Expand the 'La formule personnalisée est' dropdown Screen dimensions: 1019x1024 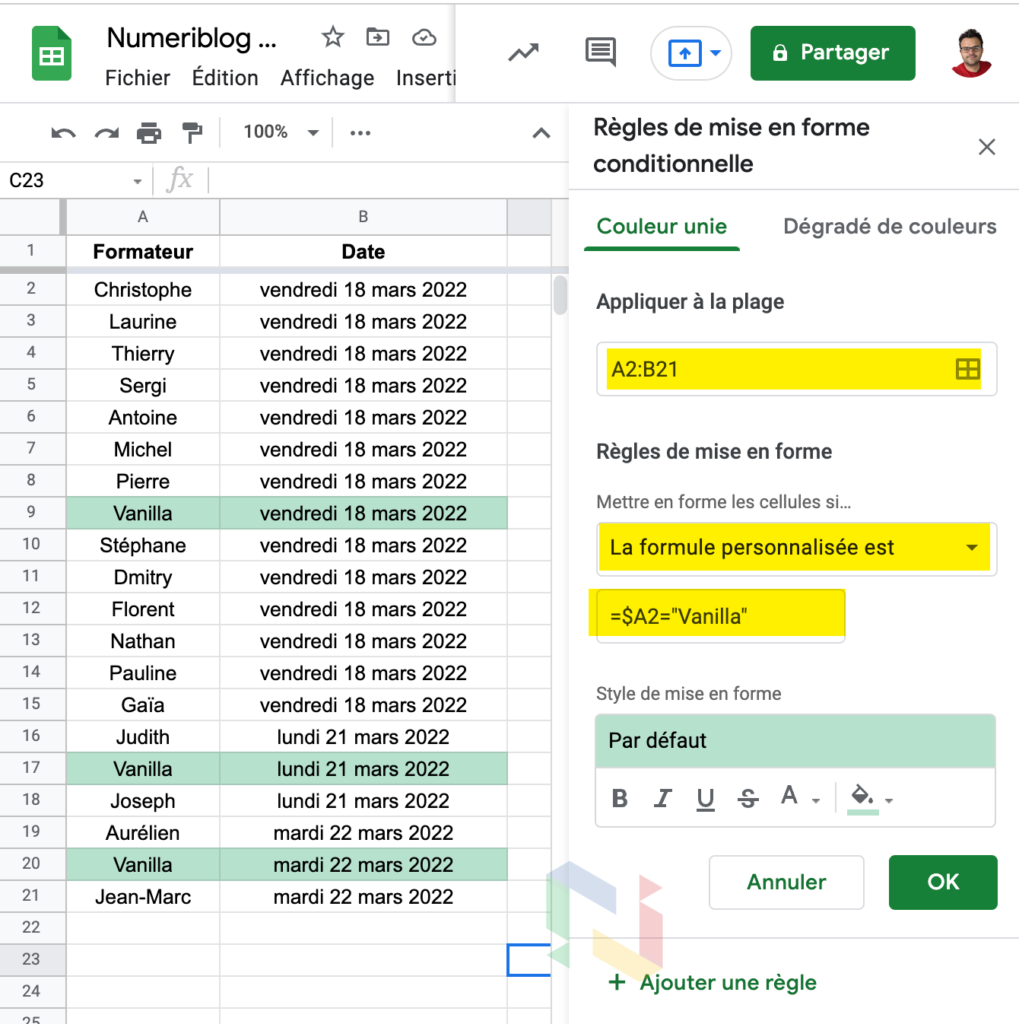tap(970, 548)
